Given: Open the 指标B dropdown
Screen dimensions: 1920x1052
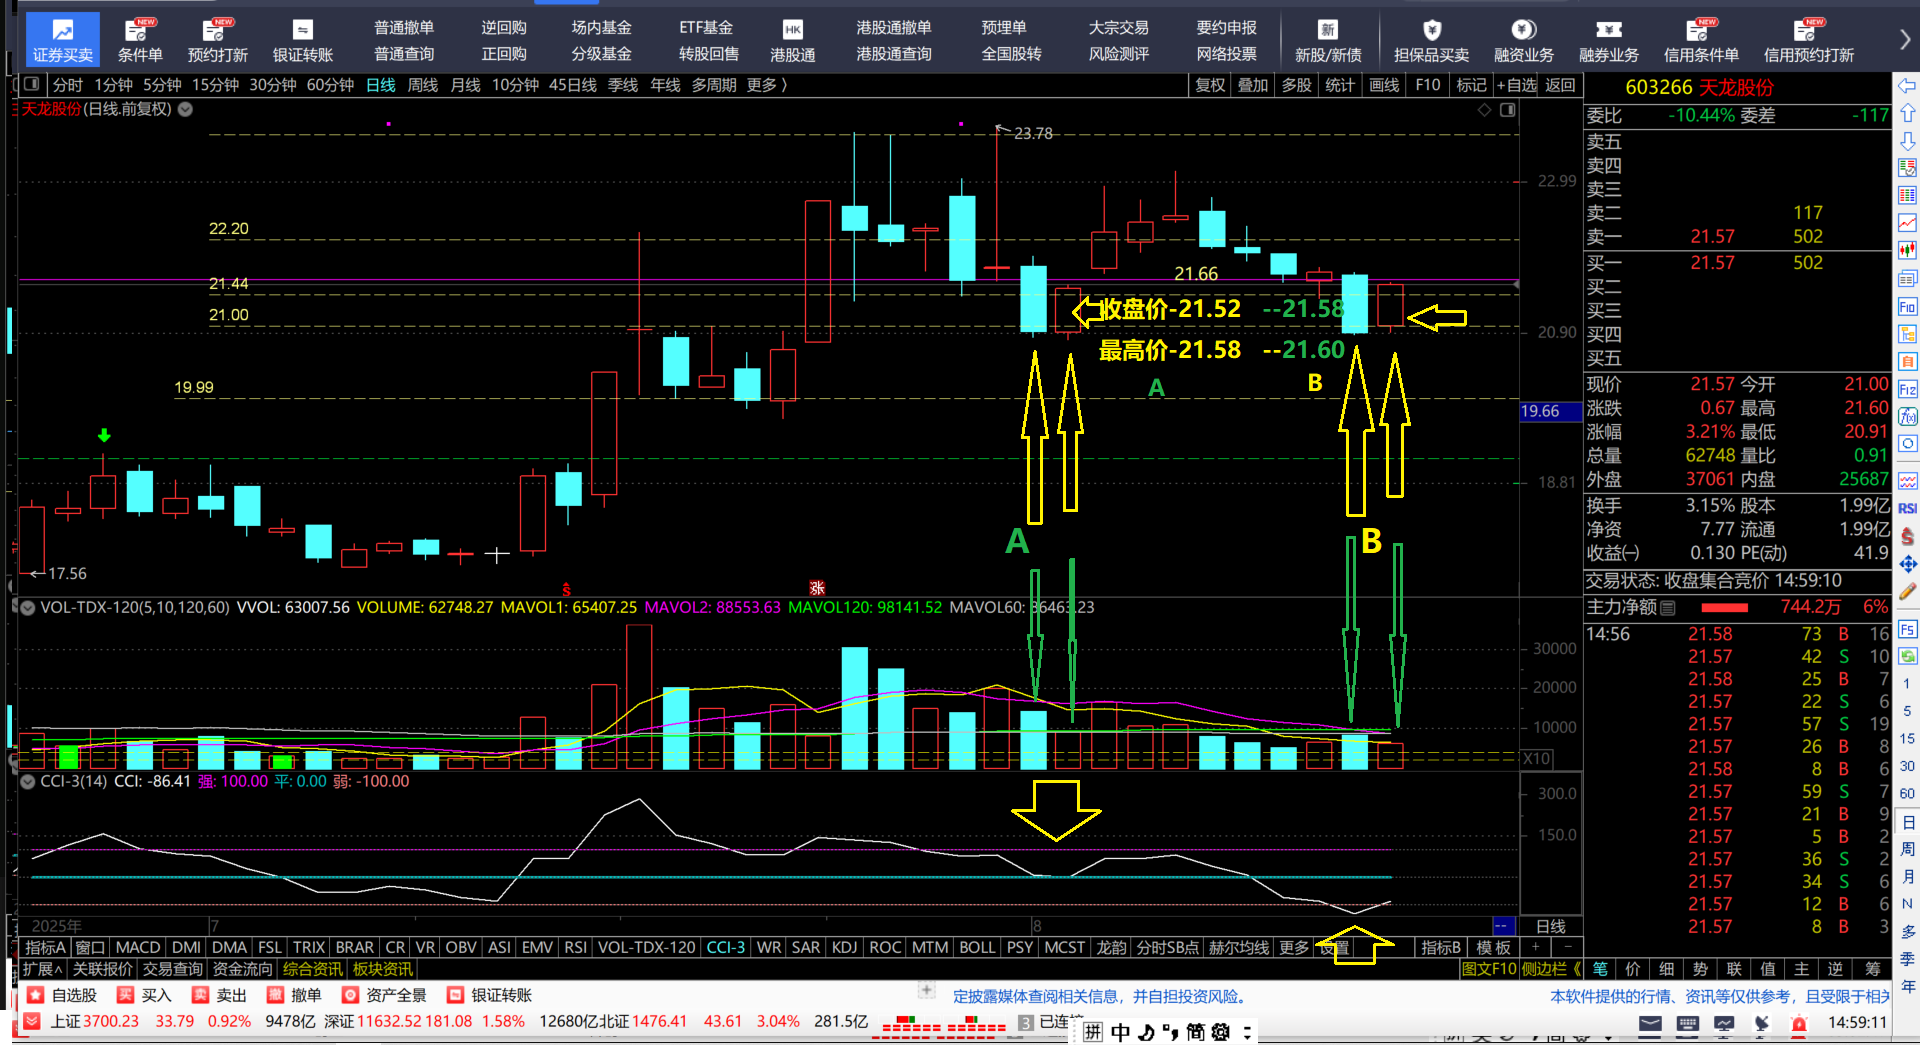Looking at the screenshot, I should pyautogui.click(x=1441, y=947).
